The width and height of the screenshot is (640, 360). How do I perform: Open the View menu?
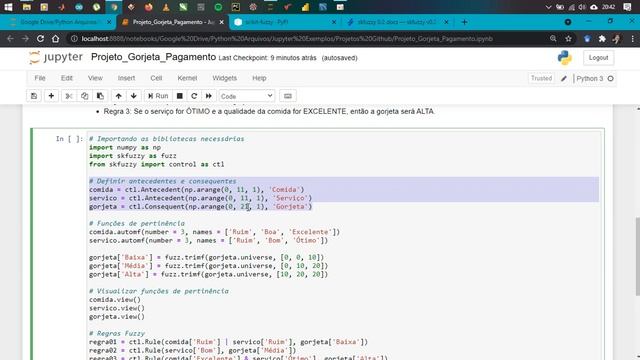[x=95, y=78]
